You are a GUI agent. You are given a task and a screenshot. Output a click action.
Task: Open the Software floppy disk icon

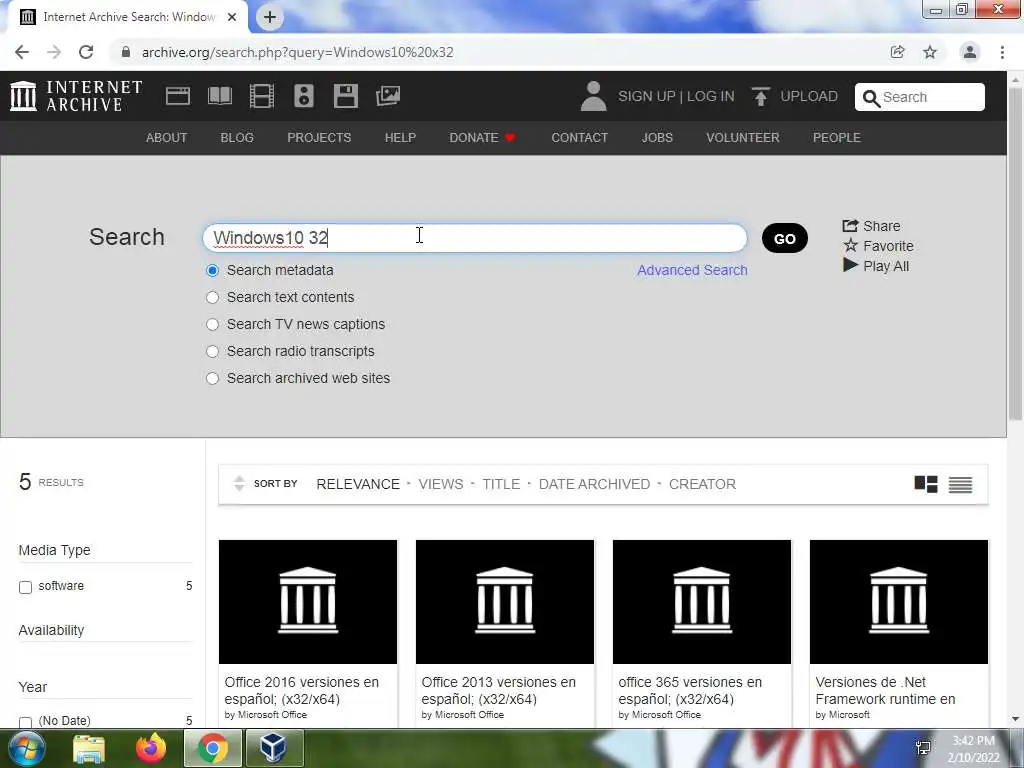click(345, 96)
